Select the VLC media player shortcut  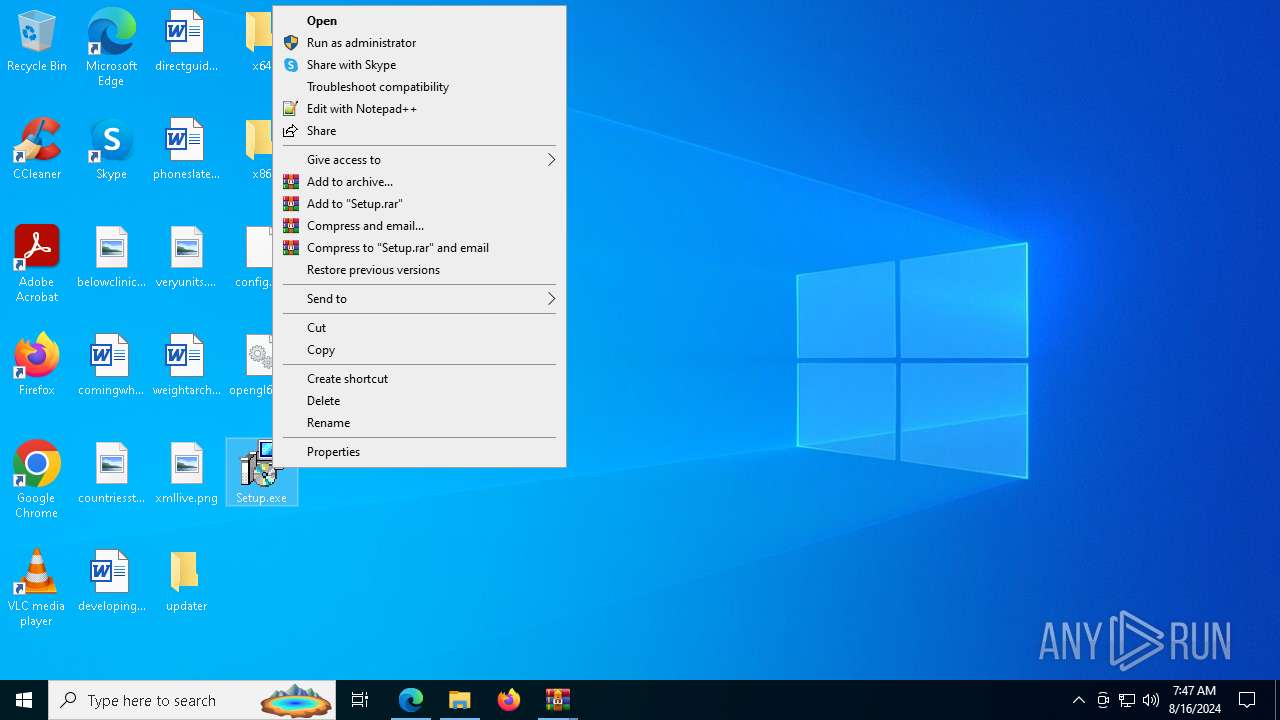coord(37,588)
